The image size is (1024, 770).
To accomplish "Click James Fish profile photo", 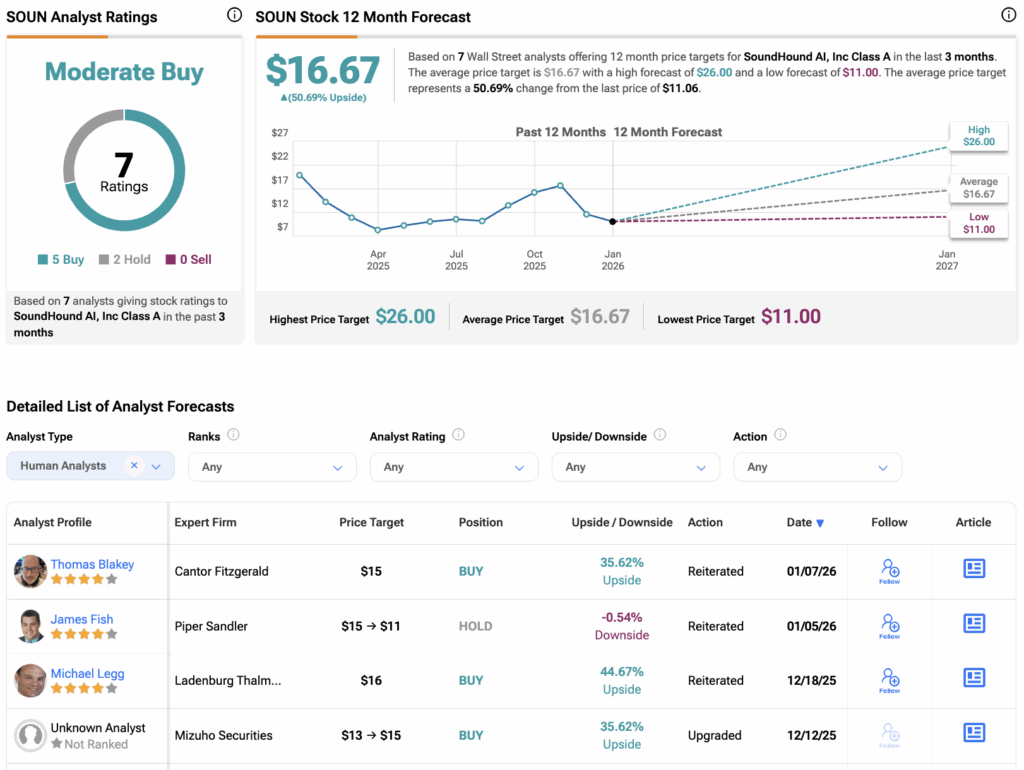I will [30, 626].
